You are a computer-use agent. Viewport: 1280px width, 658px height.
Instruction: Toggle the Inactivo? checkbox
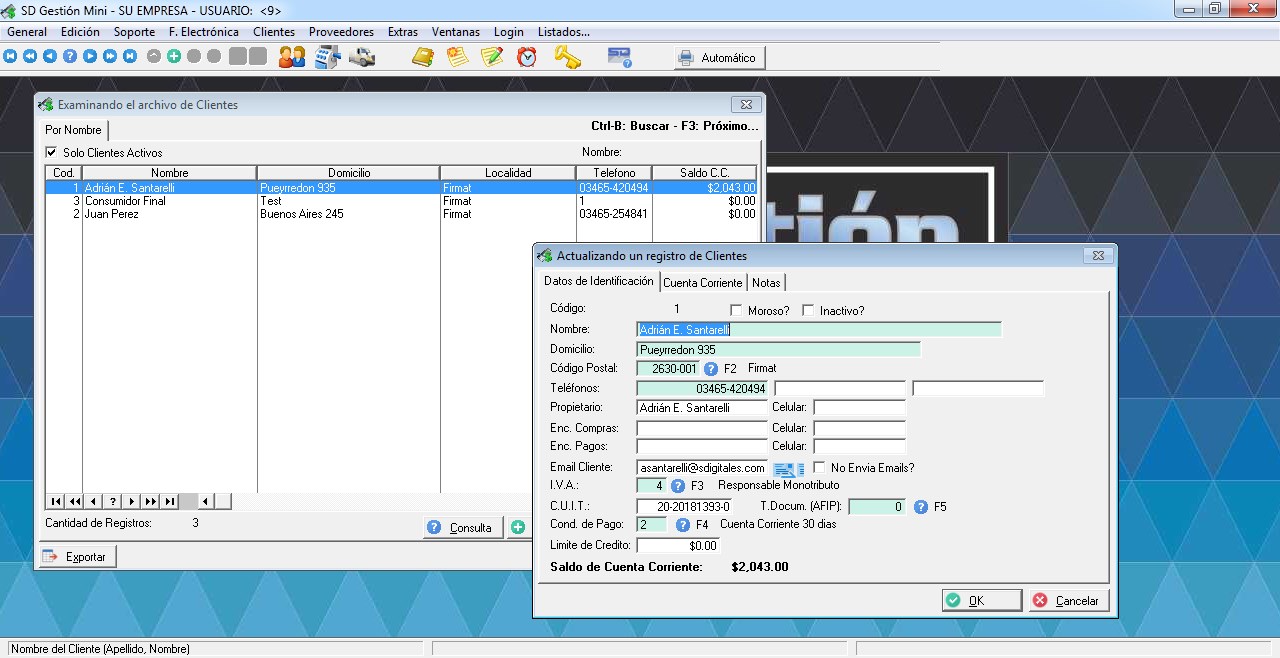(x=809, y=310)
